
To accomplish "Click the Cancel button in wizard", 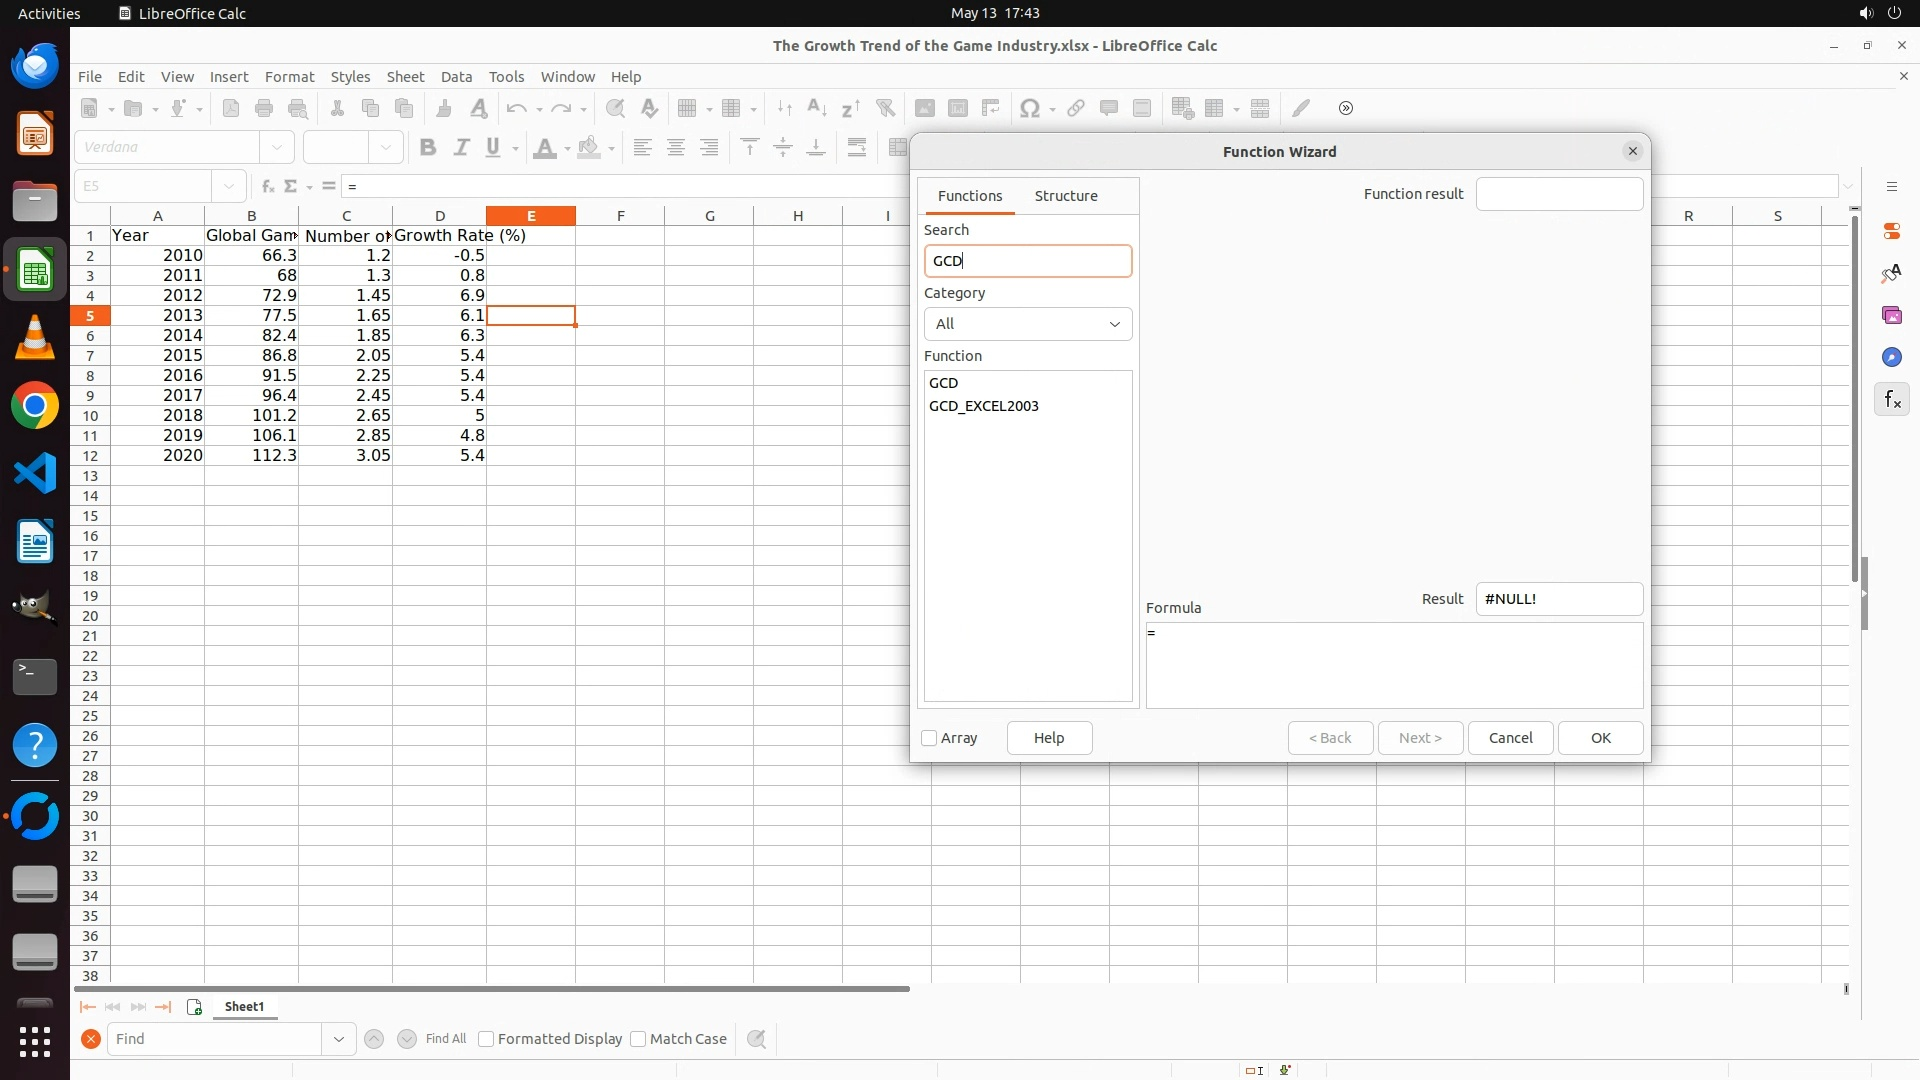I will point(1510,738).
